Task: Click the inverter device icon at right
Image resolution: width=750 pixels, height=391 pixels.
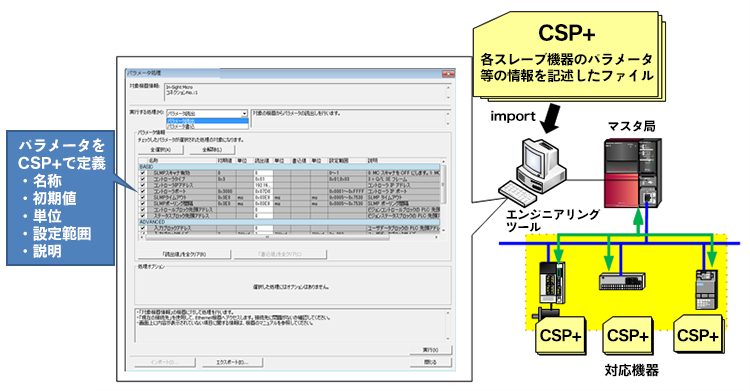Action: coord(707,290)
